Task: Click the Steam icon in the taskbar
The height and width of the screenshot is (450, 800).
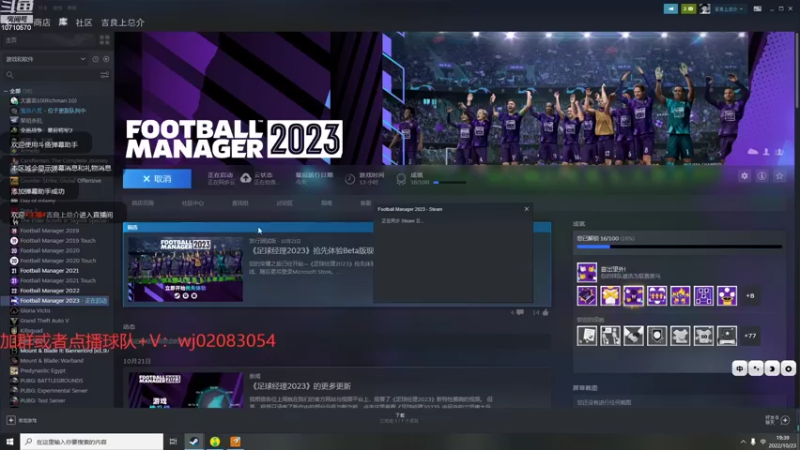Action: point(194,441)
